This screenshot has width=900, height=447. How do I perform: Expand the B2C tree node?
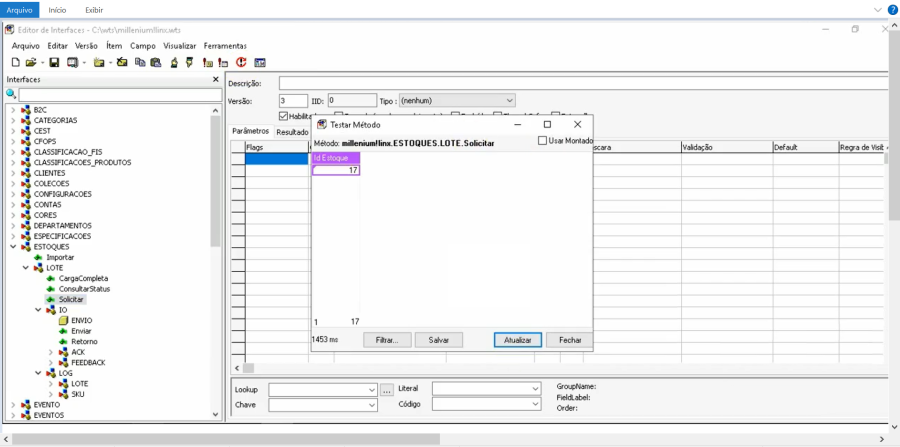[x=13, y=110]
